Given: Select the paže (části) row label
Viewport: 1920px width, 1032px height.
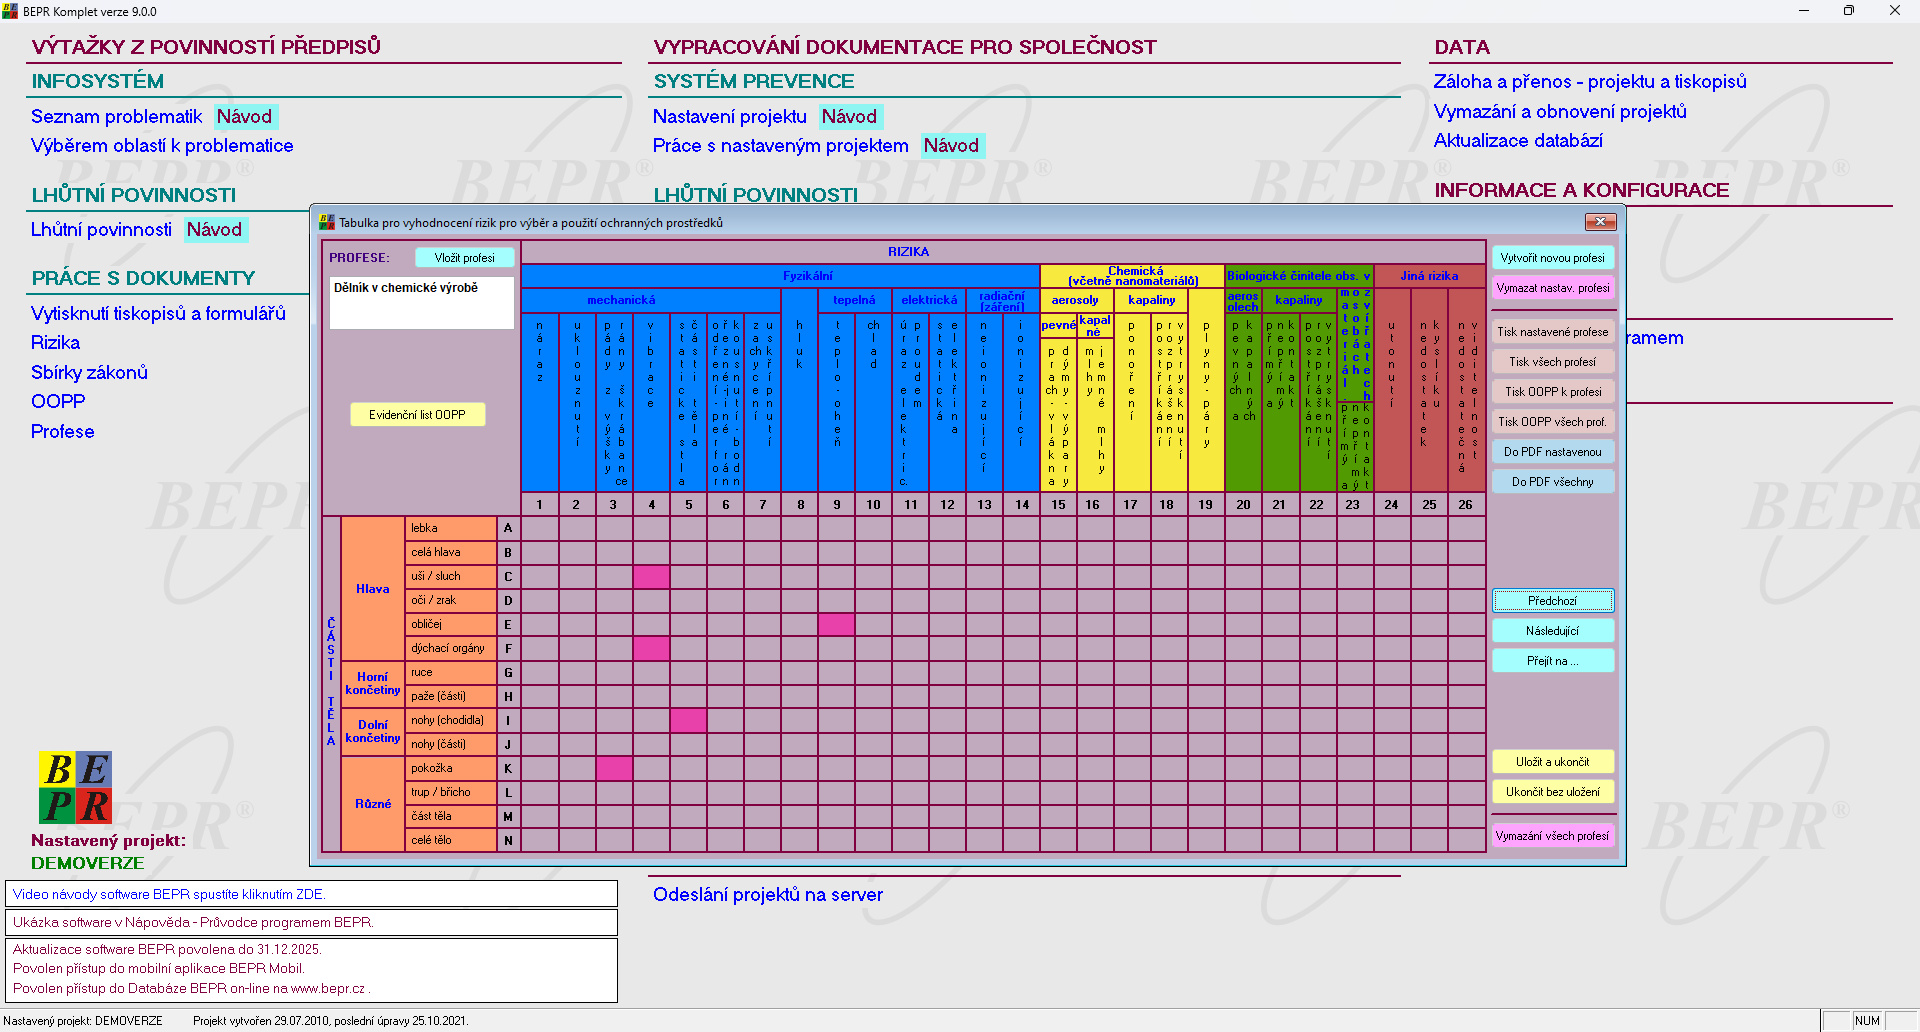Looking at the screenshot, I should click(452, 696).
